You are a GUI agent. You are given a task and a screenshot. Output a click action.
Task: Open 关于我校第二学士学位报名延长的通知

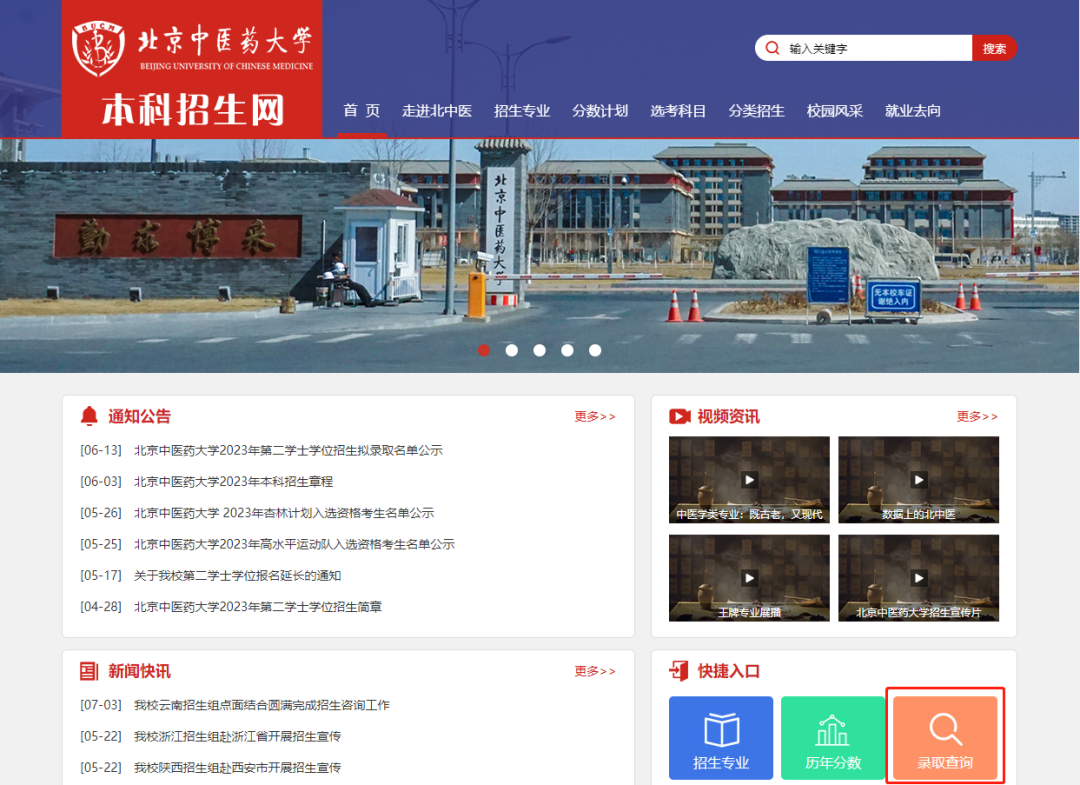tap(238, 576)
